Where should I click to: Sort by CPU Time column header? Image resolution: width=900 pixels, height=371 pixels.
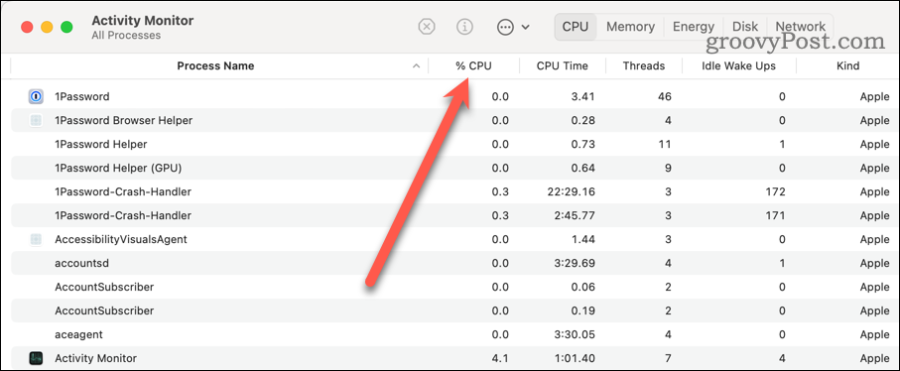(562, 66)
